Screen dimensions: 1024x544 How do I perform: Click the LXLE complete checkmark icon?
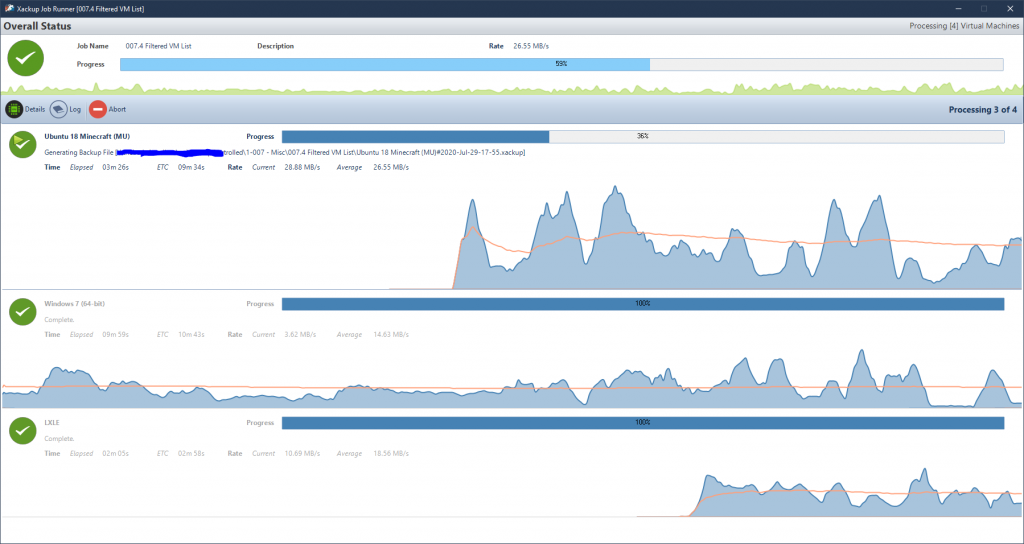[22, 431]
